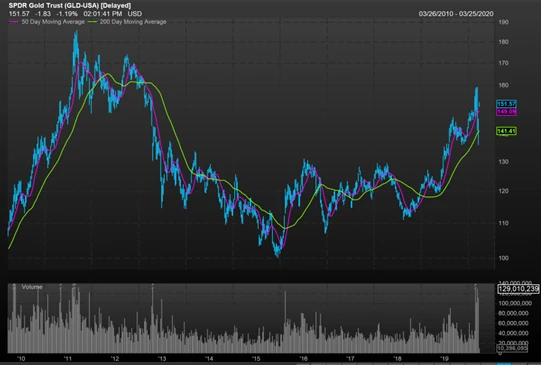Viewport: 541px width, 365px height.
Task: Click the '19 year marker on the time axis
Action: 444,358
